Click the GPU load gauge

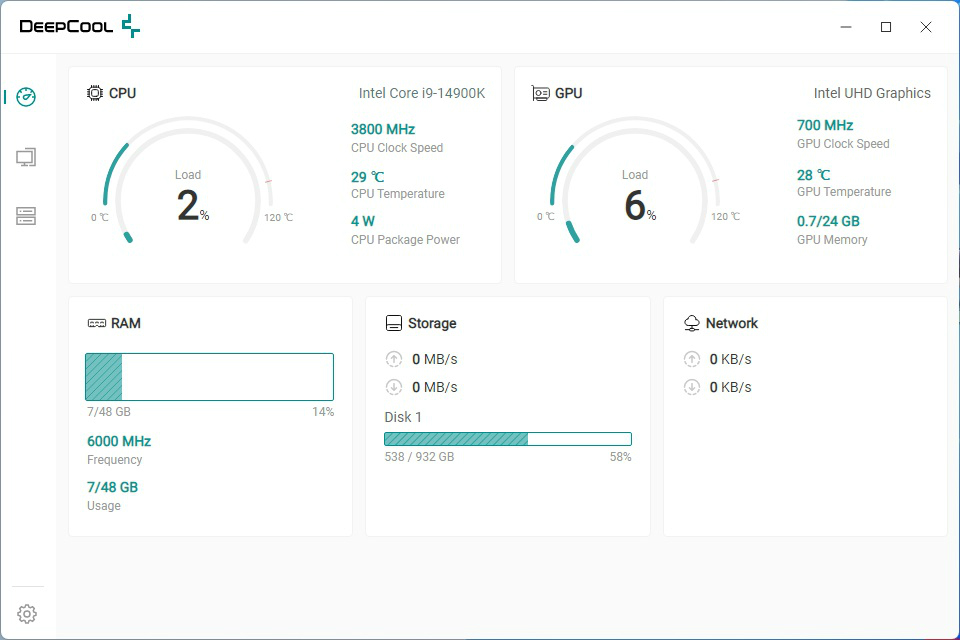[x=636, y=181]
